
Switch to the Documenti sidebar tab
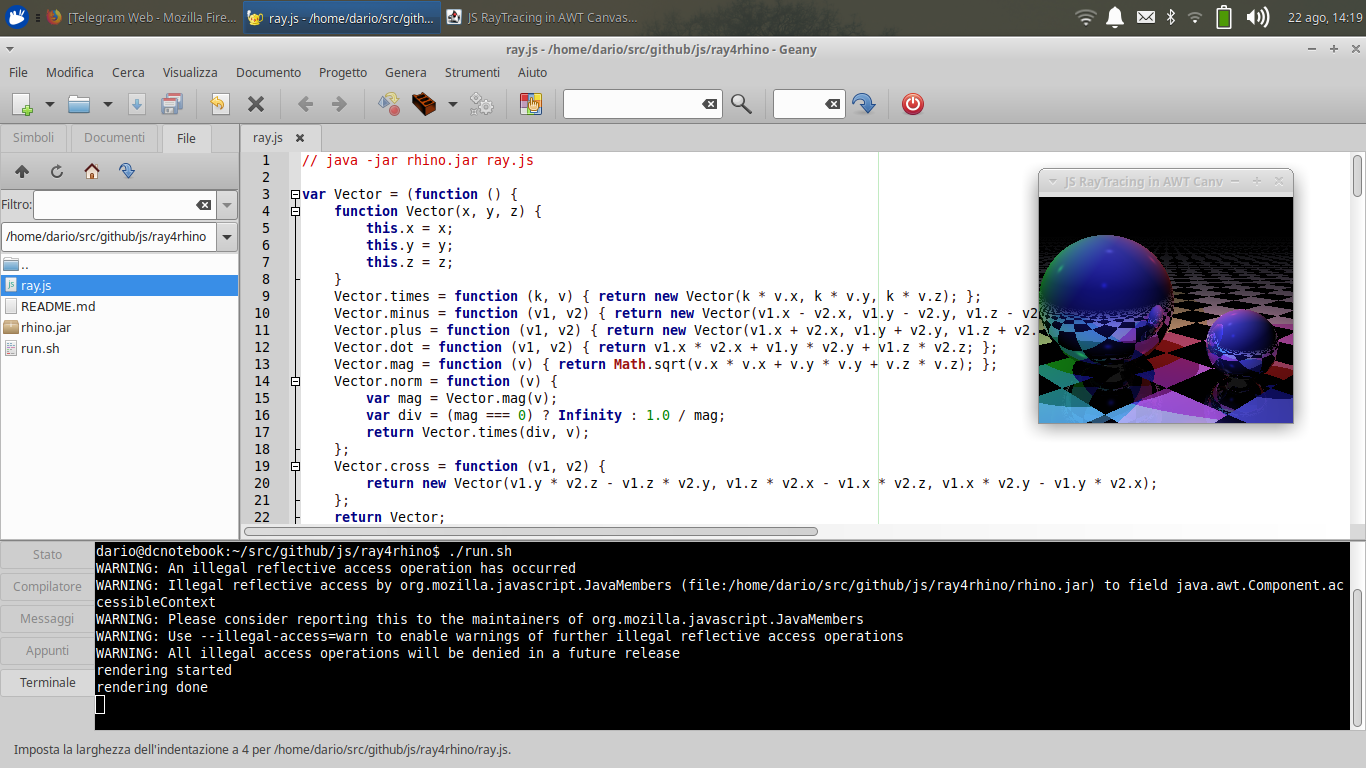[x=114, y=138]
